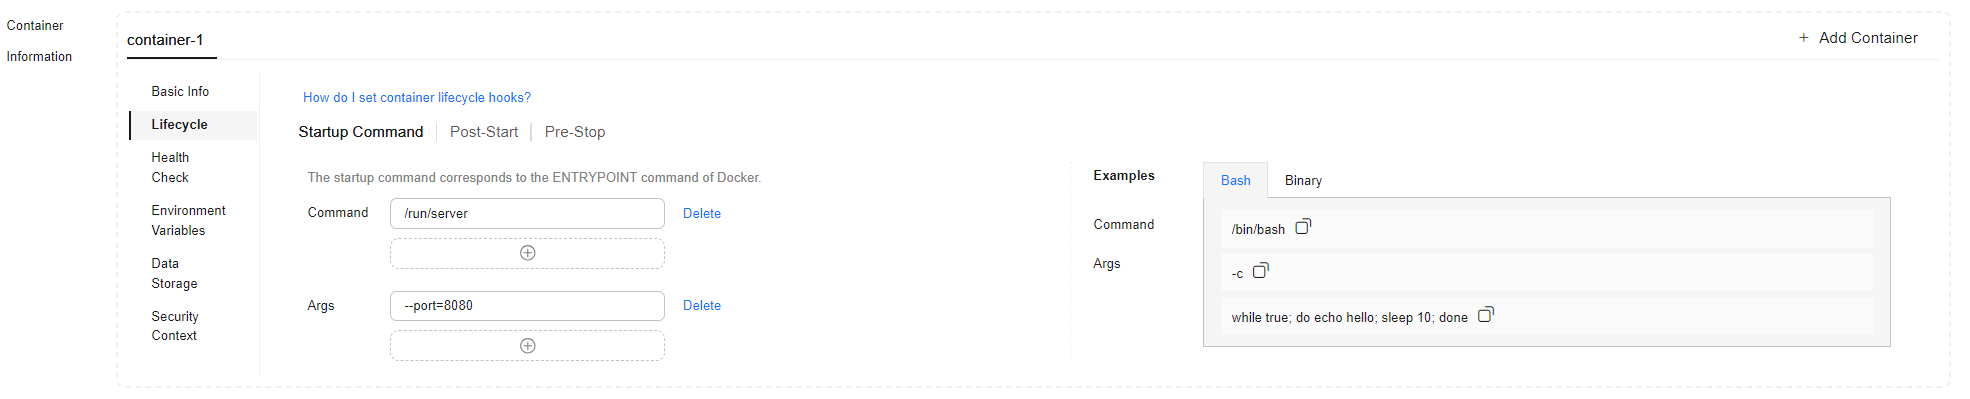
Task: Go to Basic Info section
Action: tap(180, 91)
